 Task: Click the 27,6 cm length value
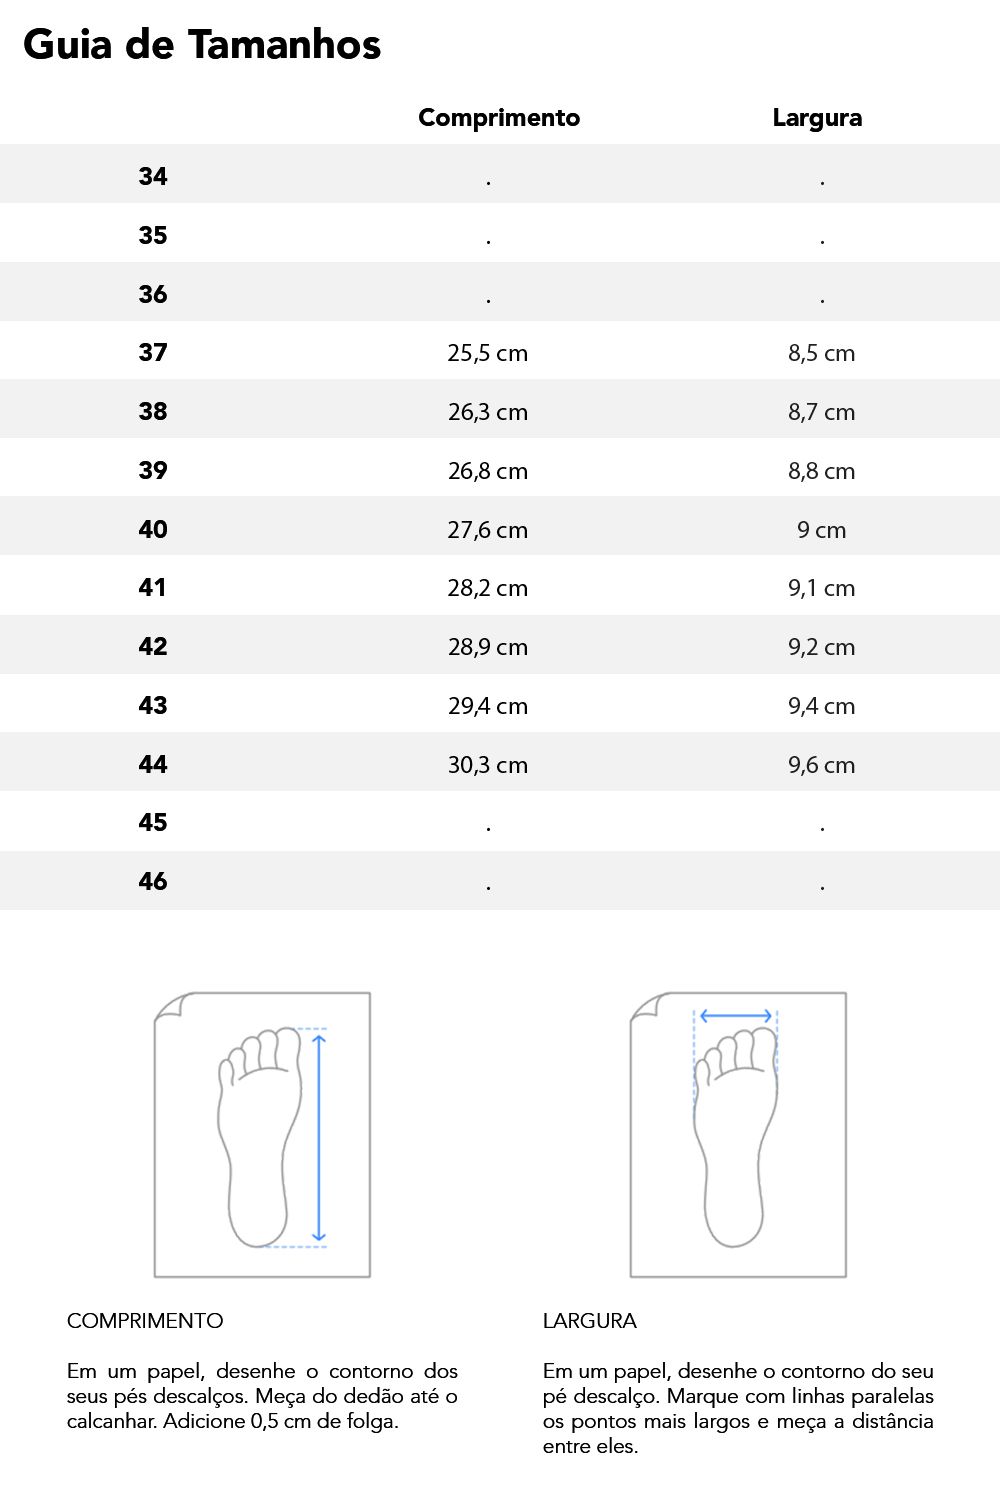click(488, 530)
